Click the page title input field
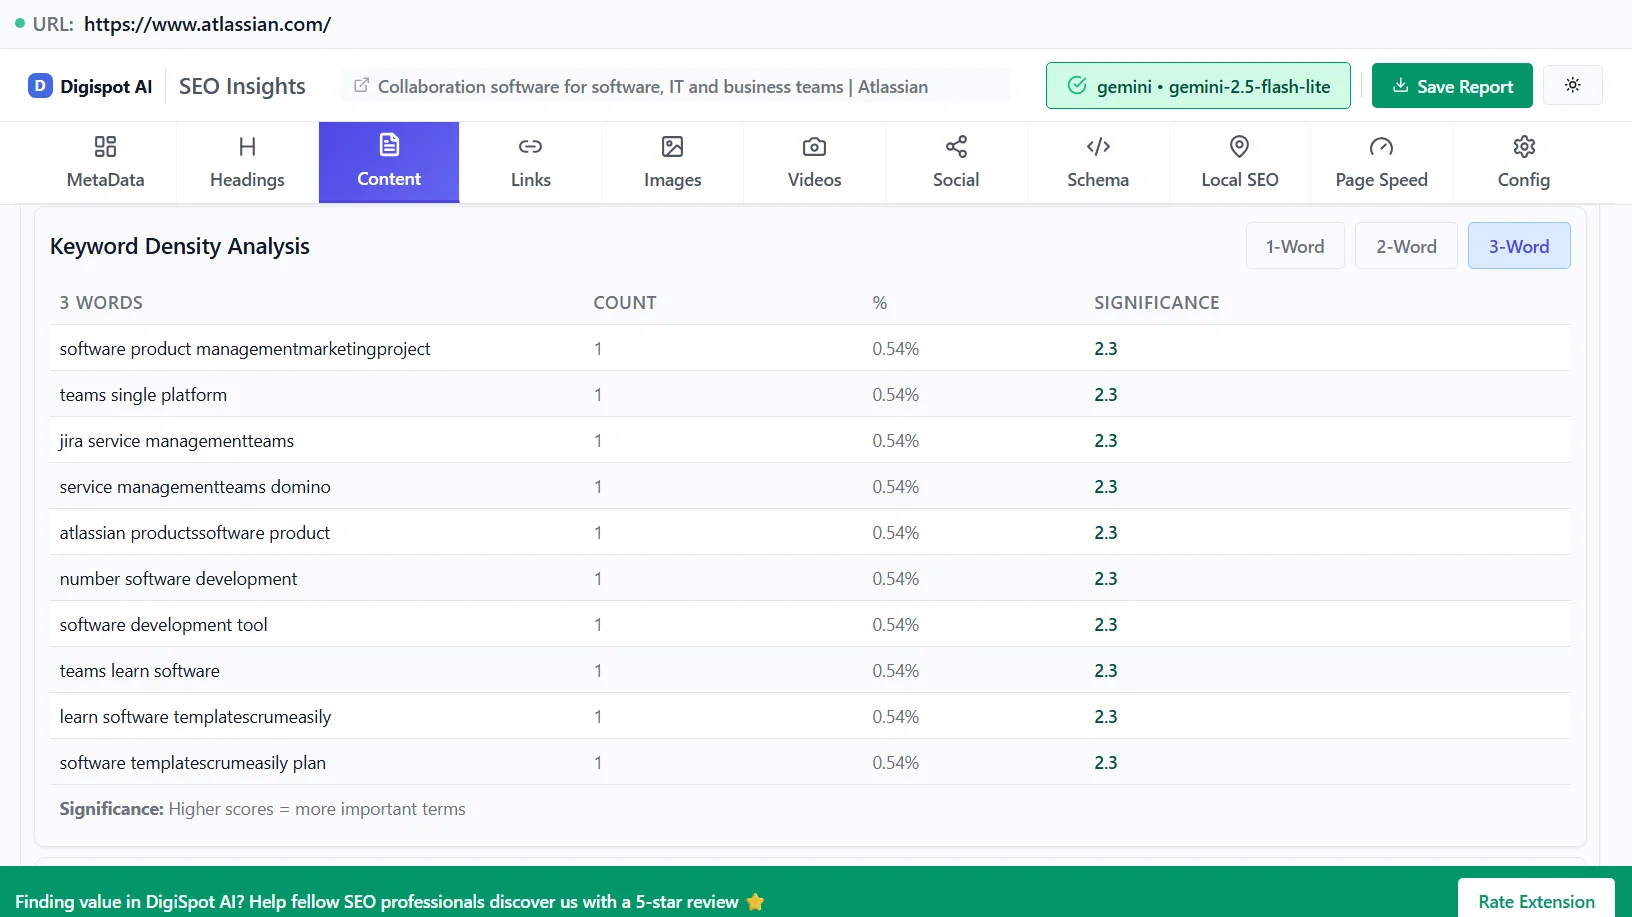The height and width of the screenshot is (917, 1632). click(676, 86)
